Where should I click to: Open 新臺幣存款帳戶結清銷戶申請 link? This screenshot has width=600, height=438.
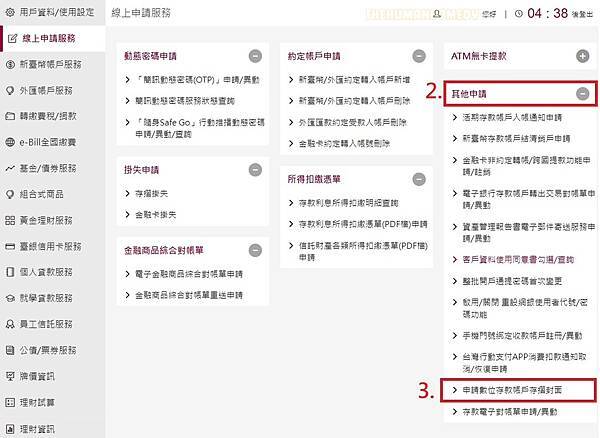click(x=516, y=138)
